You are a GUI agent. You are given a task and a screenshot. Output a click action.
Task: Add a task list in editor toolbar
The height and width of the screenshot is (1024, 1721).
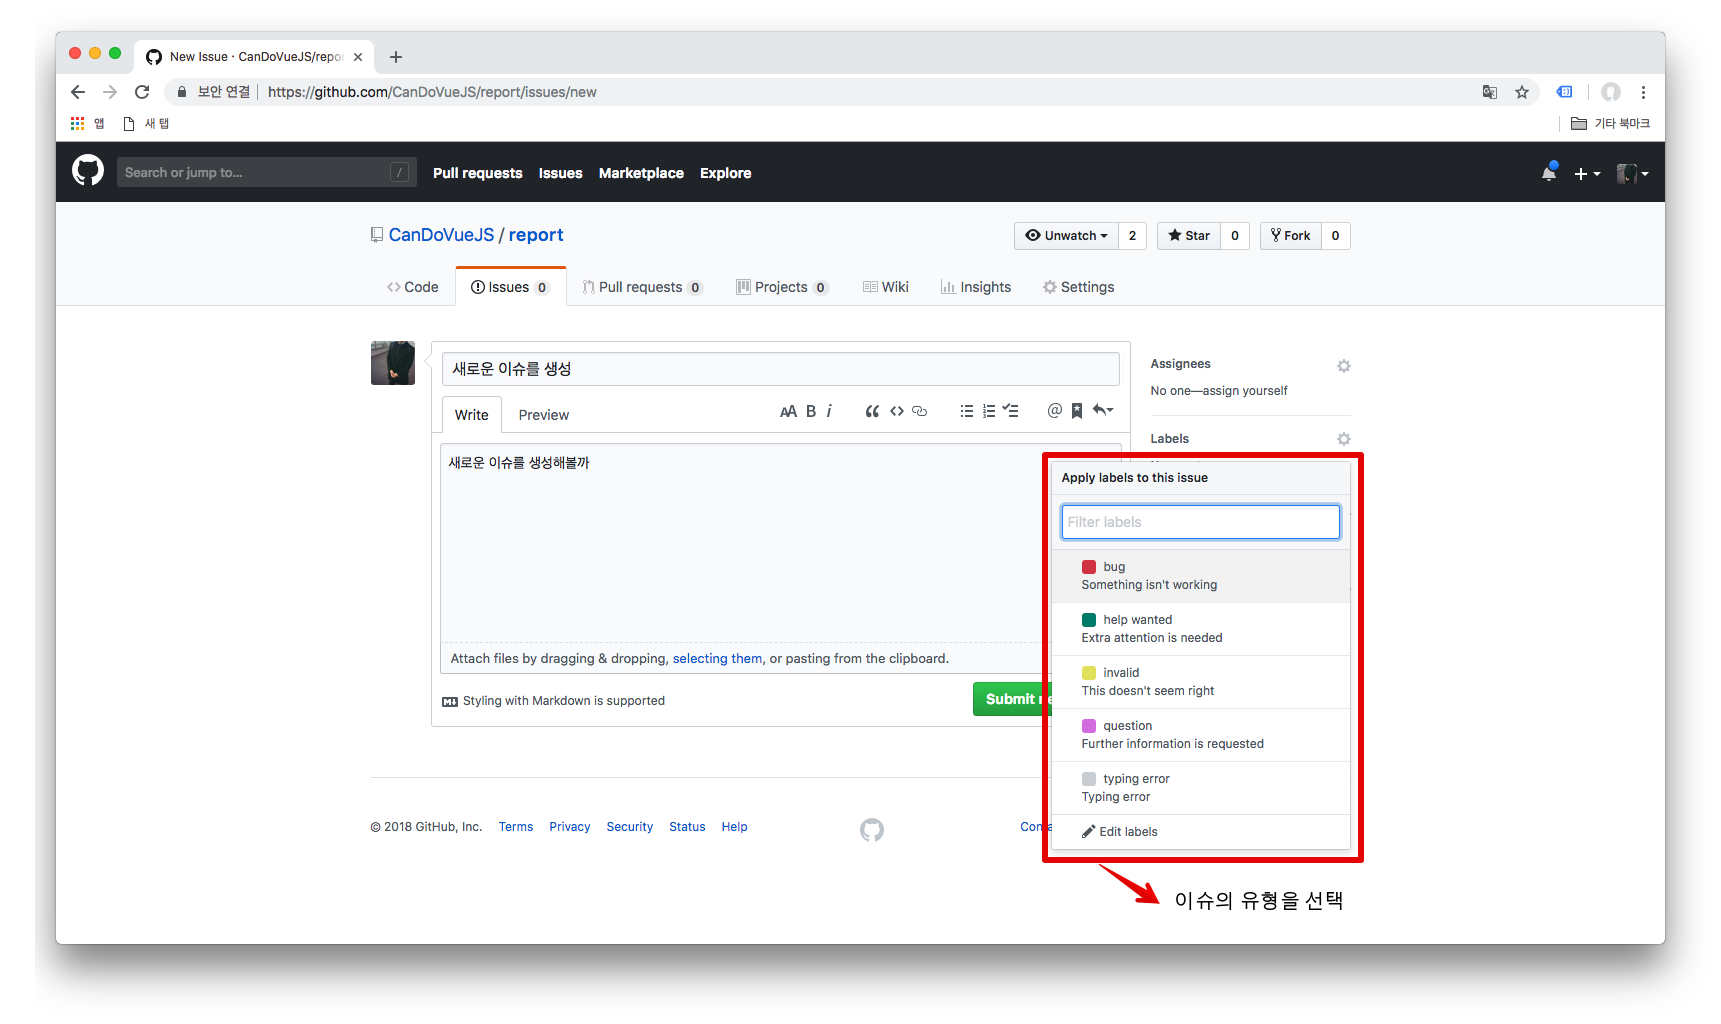1010,411
